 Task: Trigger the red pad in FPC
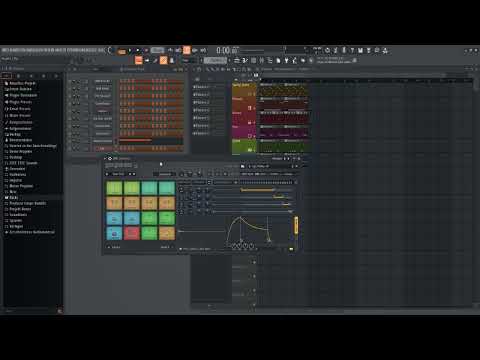tap(132, 233)
